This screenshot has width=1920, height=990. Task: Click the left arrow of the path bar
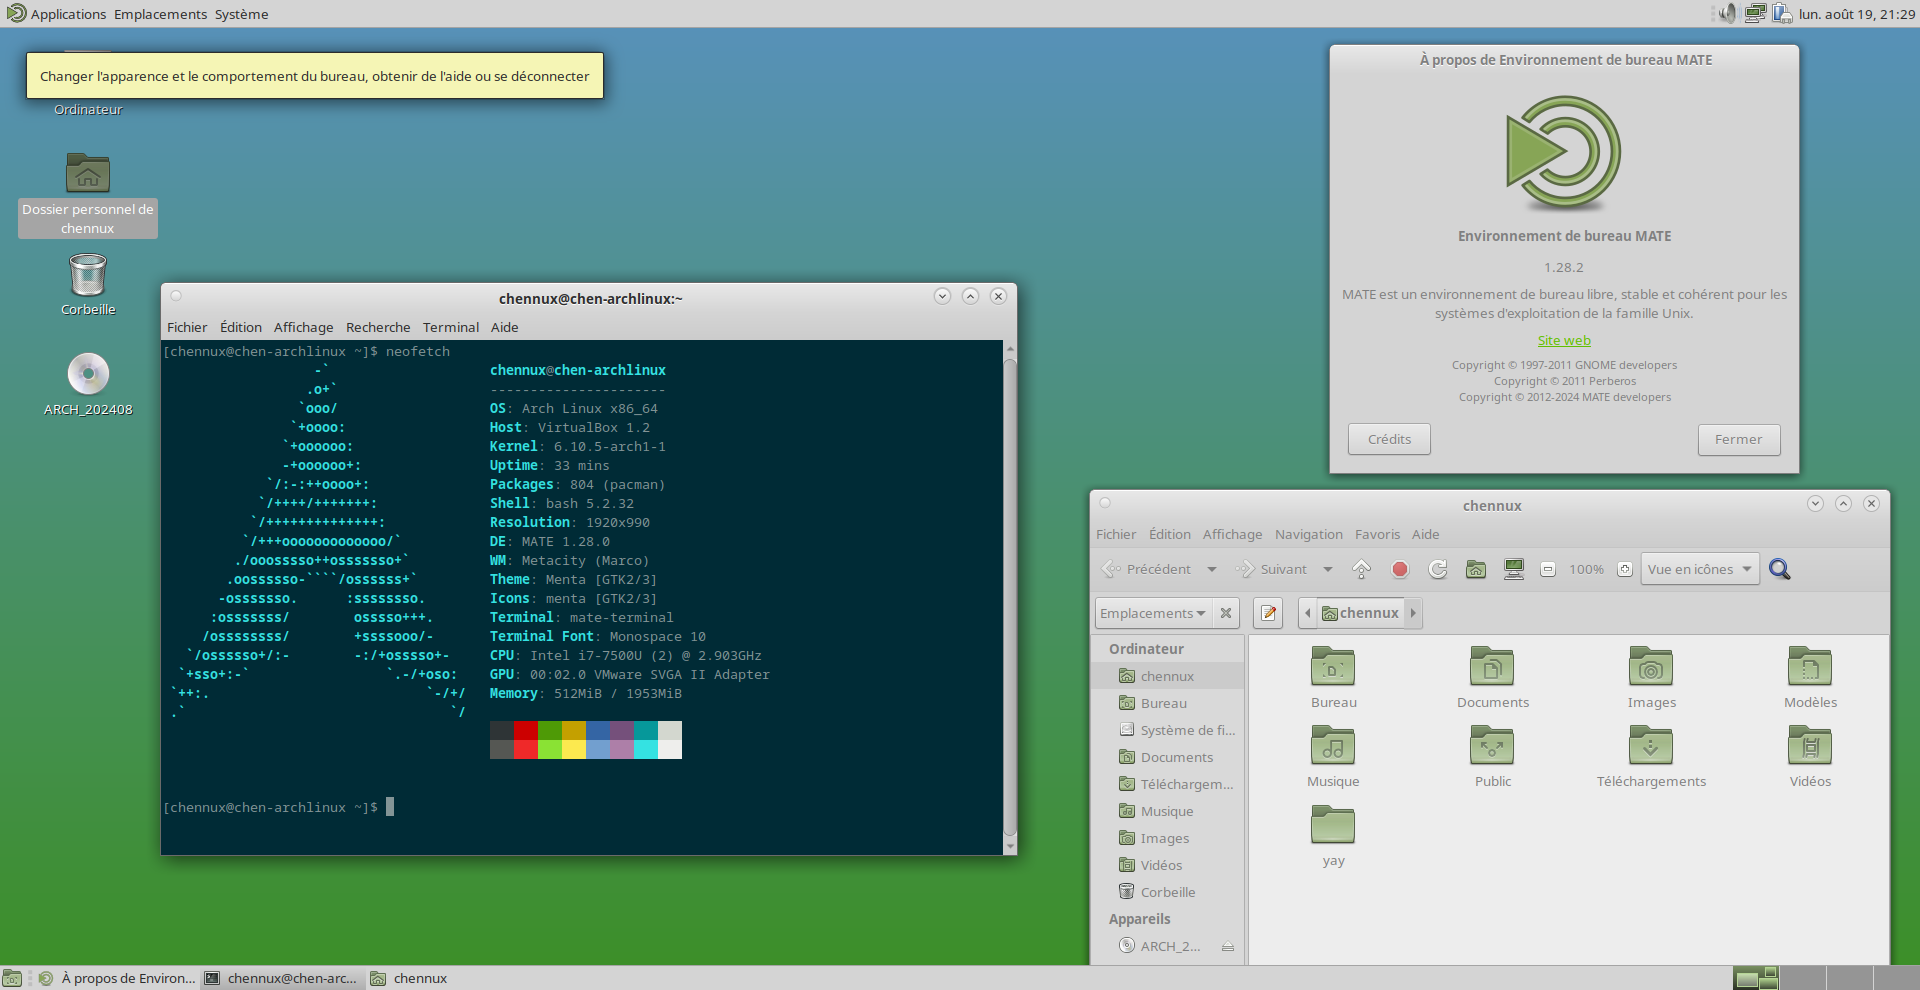pos(1308,613)
